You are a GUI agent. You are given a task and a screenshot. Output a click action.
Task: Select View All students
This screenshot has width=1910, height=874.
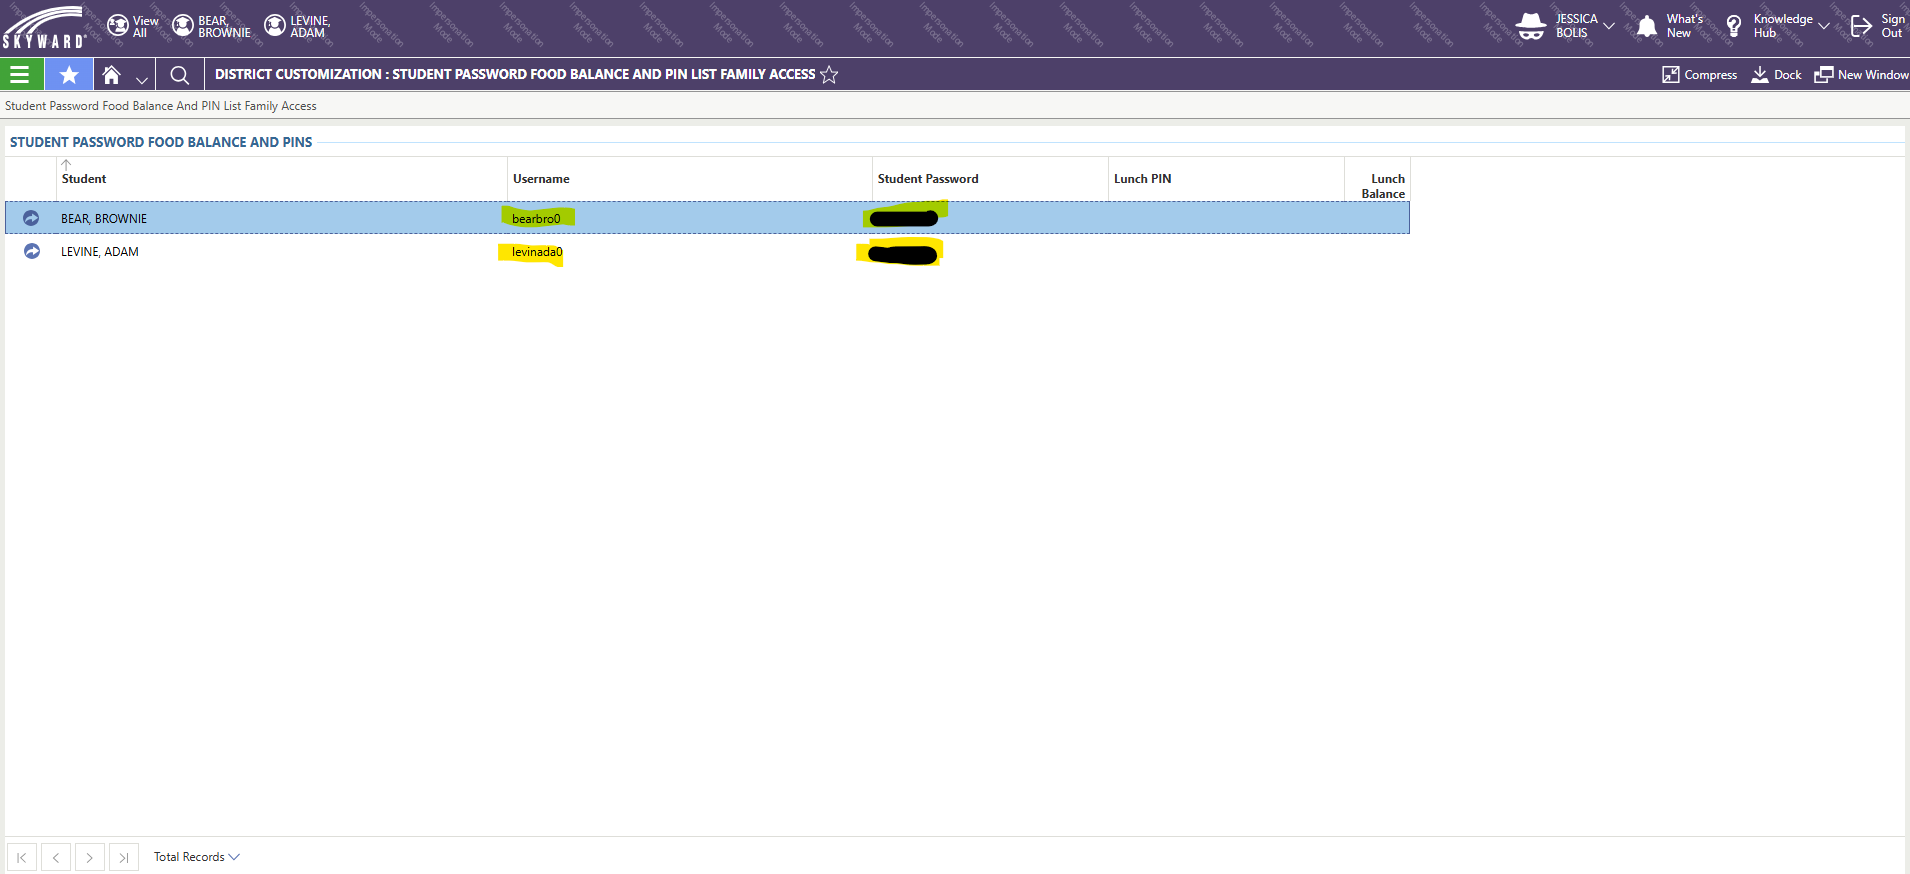coord(132,26)
